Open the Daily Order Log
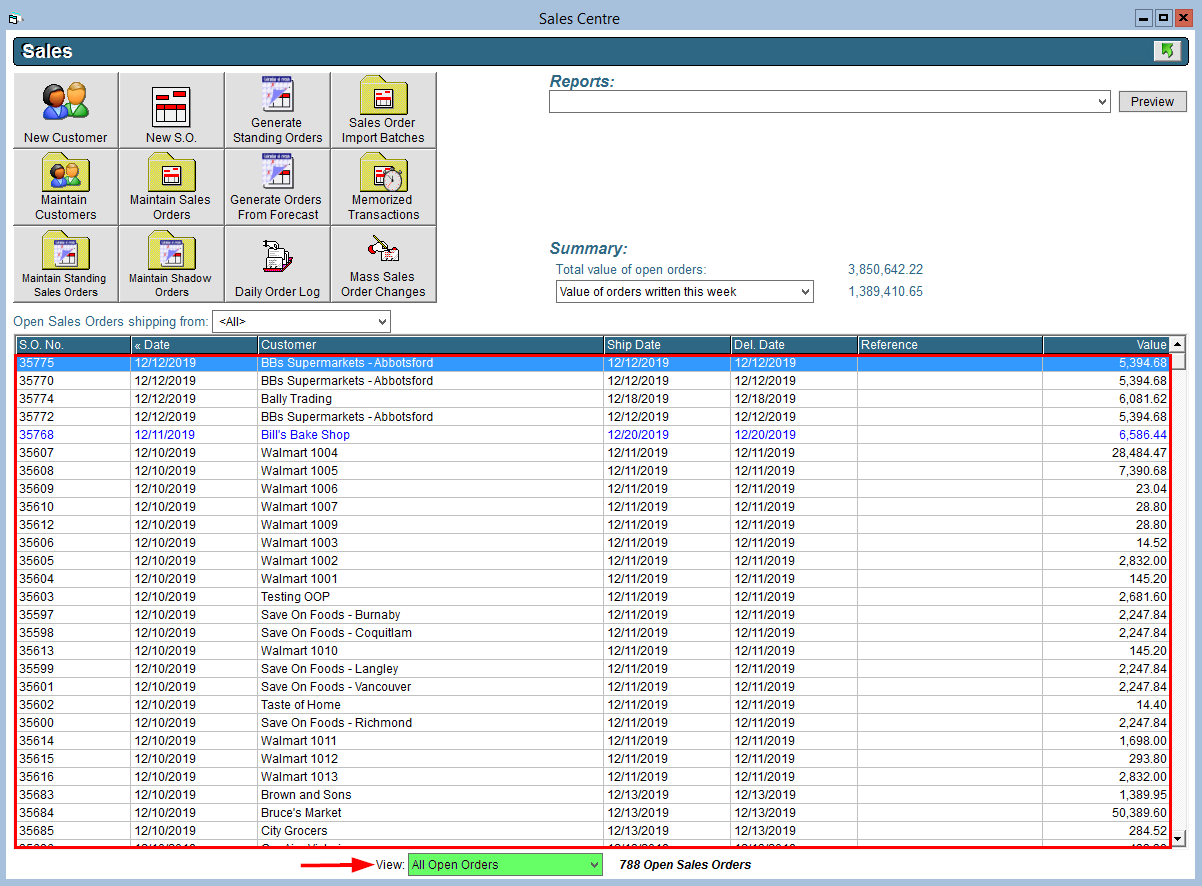Image resolution: width=1202 pixels, height=886 pixels. [278, 264]
